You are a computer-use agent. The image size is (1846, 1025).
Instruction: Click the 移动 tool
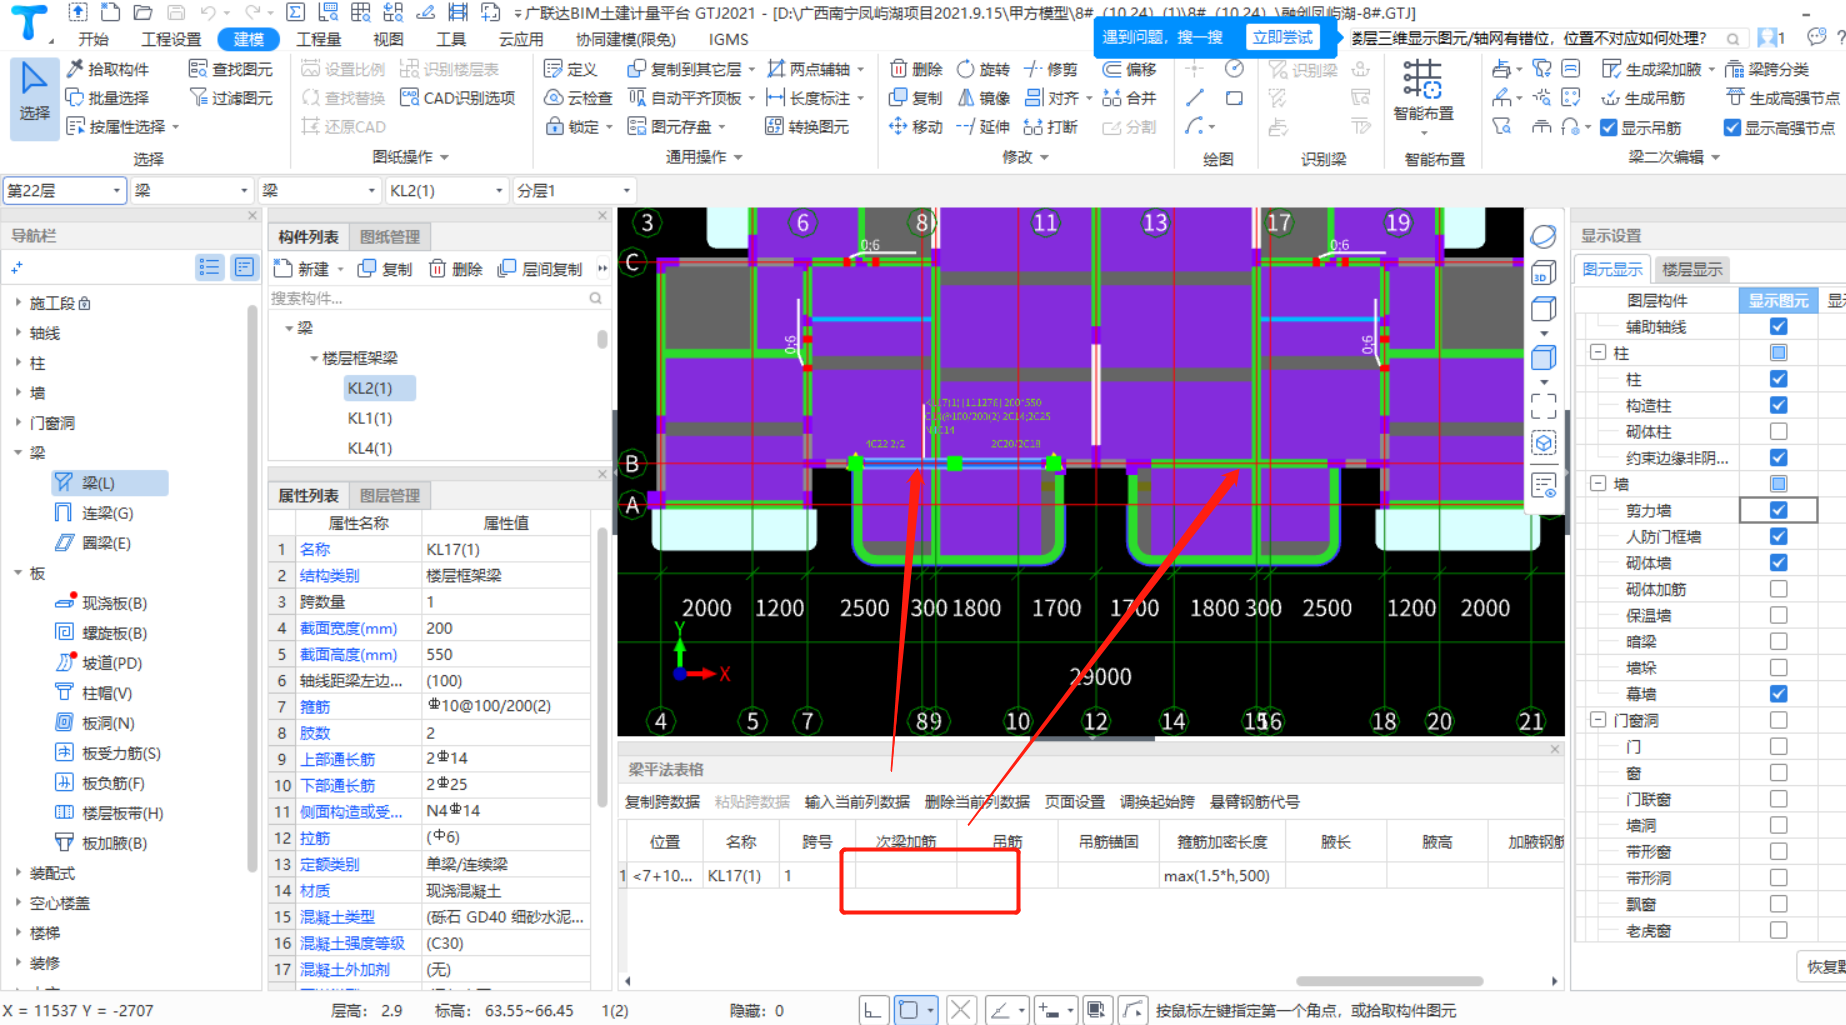click(917, 127)
